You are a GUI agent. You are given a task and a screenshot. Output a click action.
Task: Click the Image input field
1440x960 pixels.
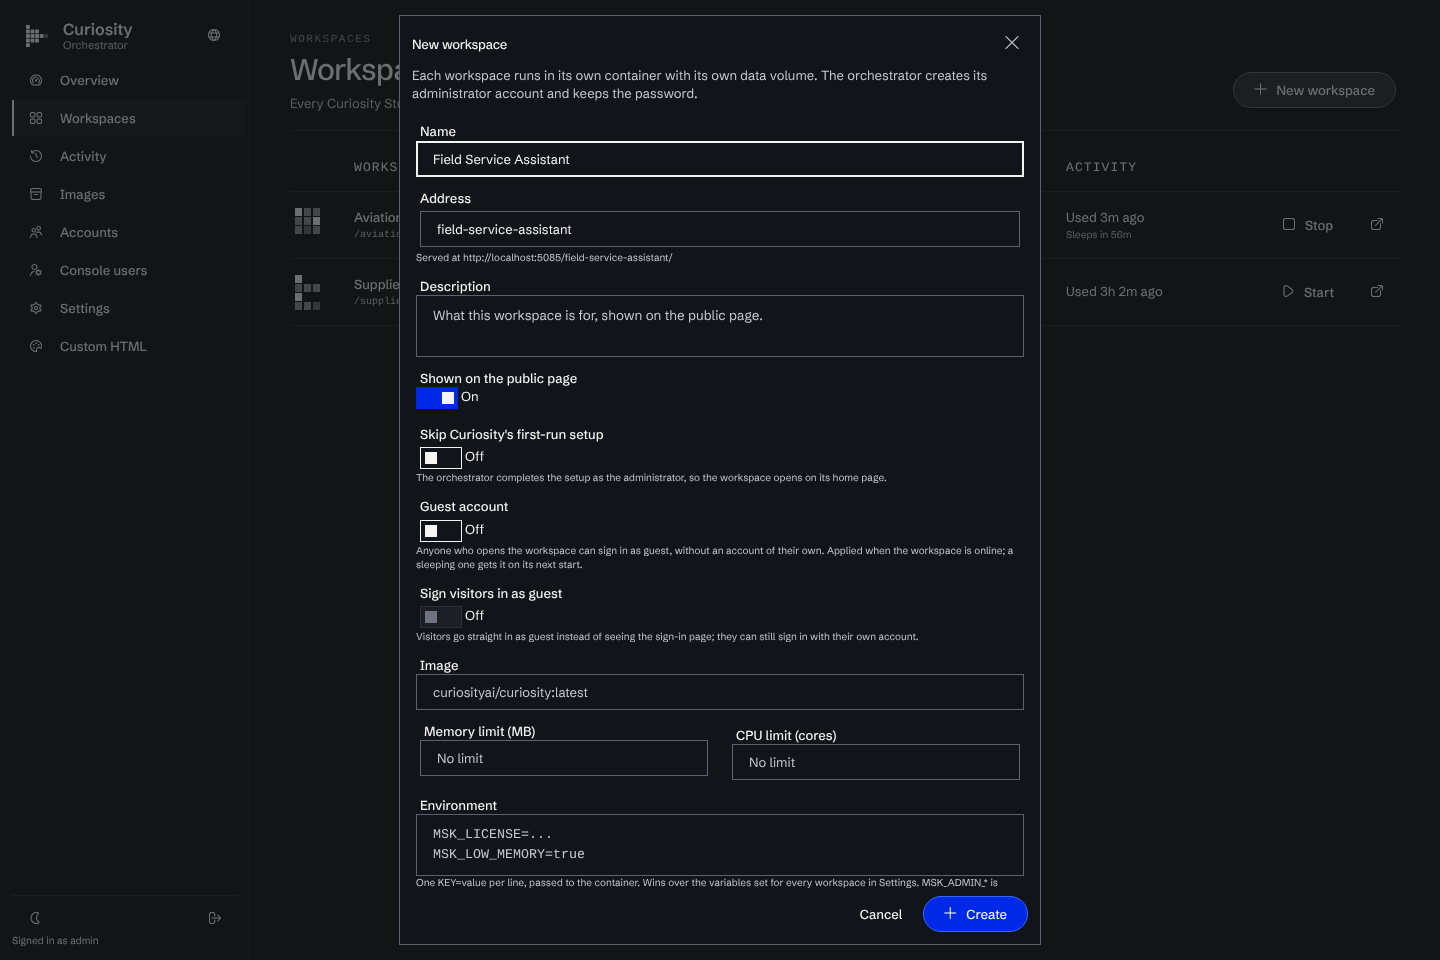(x=720, y=692)
